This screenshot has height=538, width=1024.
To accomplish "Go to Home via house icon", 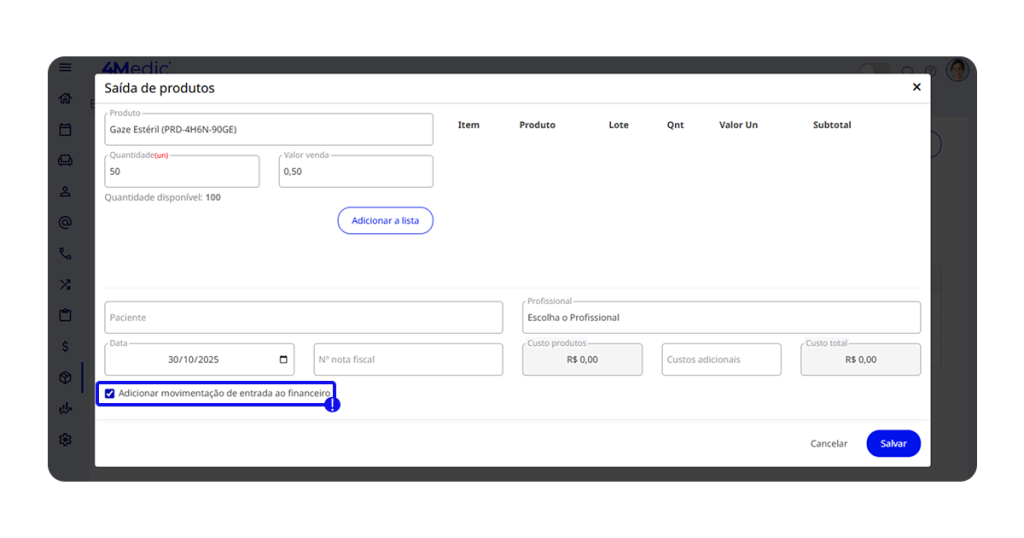I will click(x=65, y=98).
